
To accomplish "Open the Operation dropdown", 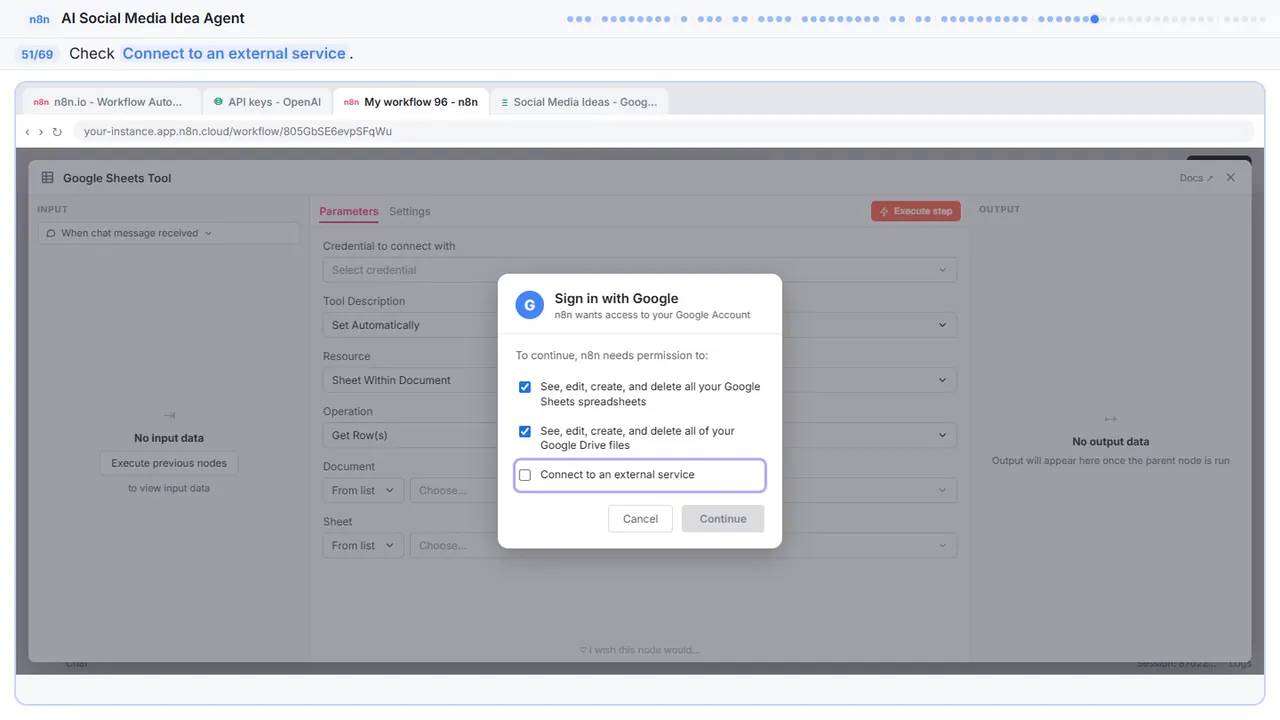I will click(640, 435).
